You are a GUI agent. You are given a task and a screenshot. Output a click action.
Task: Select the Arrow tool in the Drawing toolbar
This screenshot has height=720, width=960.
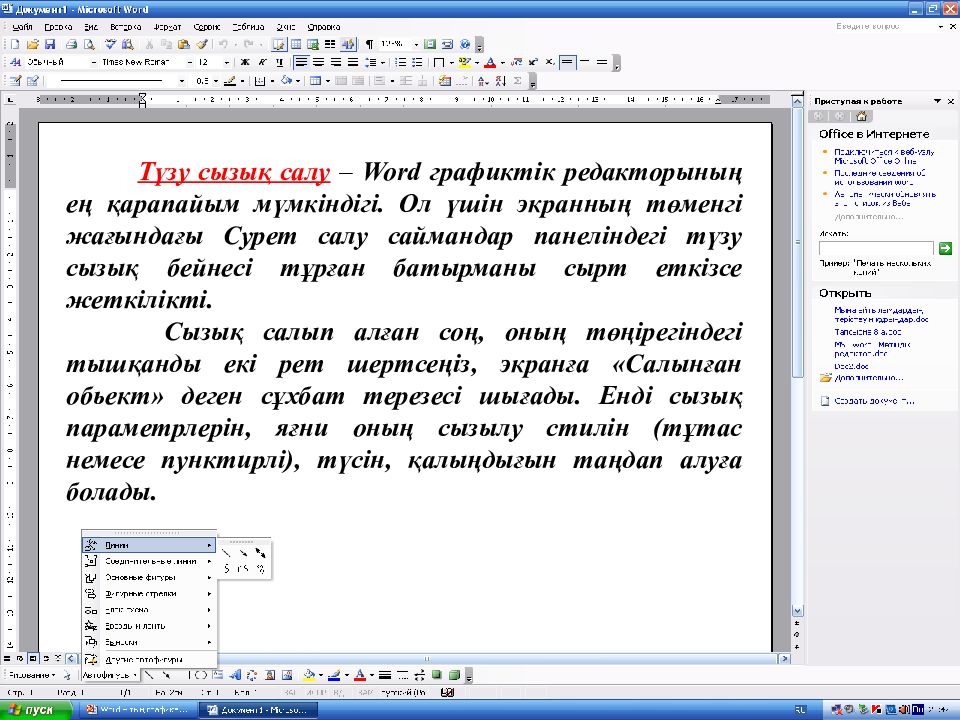[x=166, y=675]
